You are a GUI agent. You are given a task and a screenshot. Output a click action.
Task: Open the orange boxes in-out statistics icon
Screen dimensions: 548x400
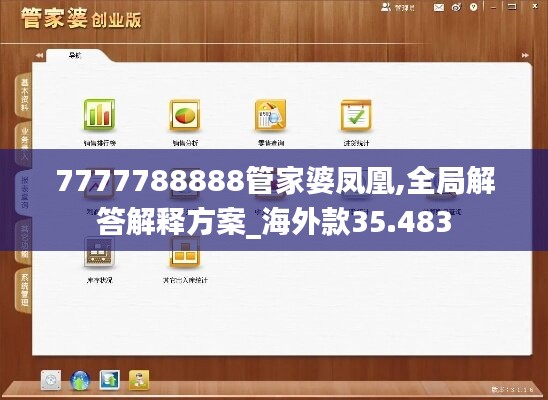coord(185,252)
